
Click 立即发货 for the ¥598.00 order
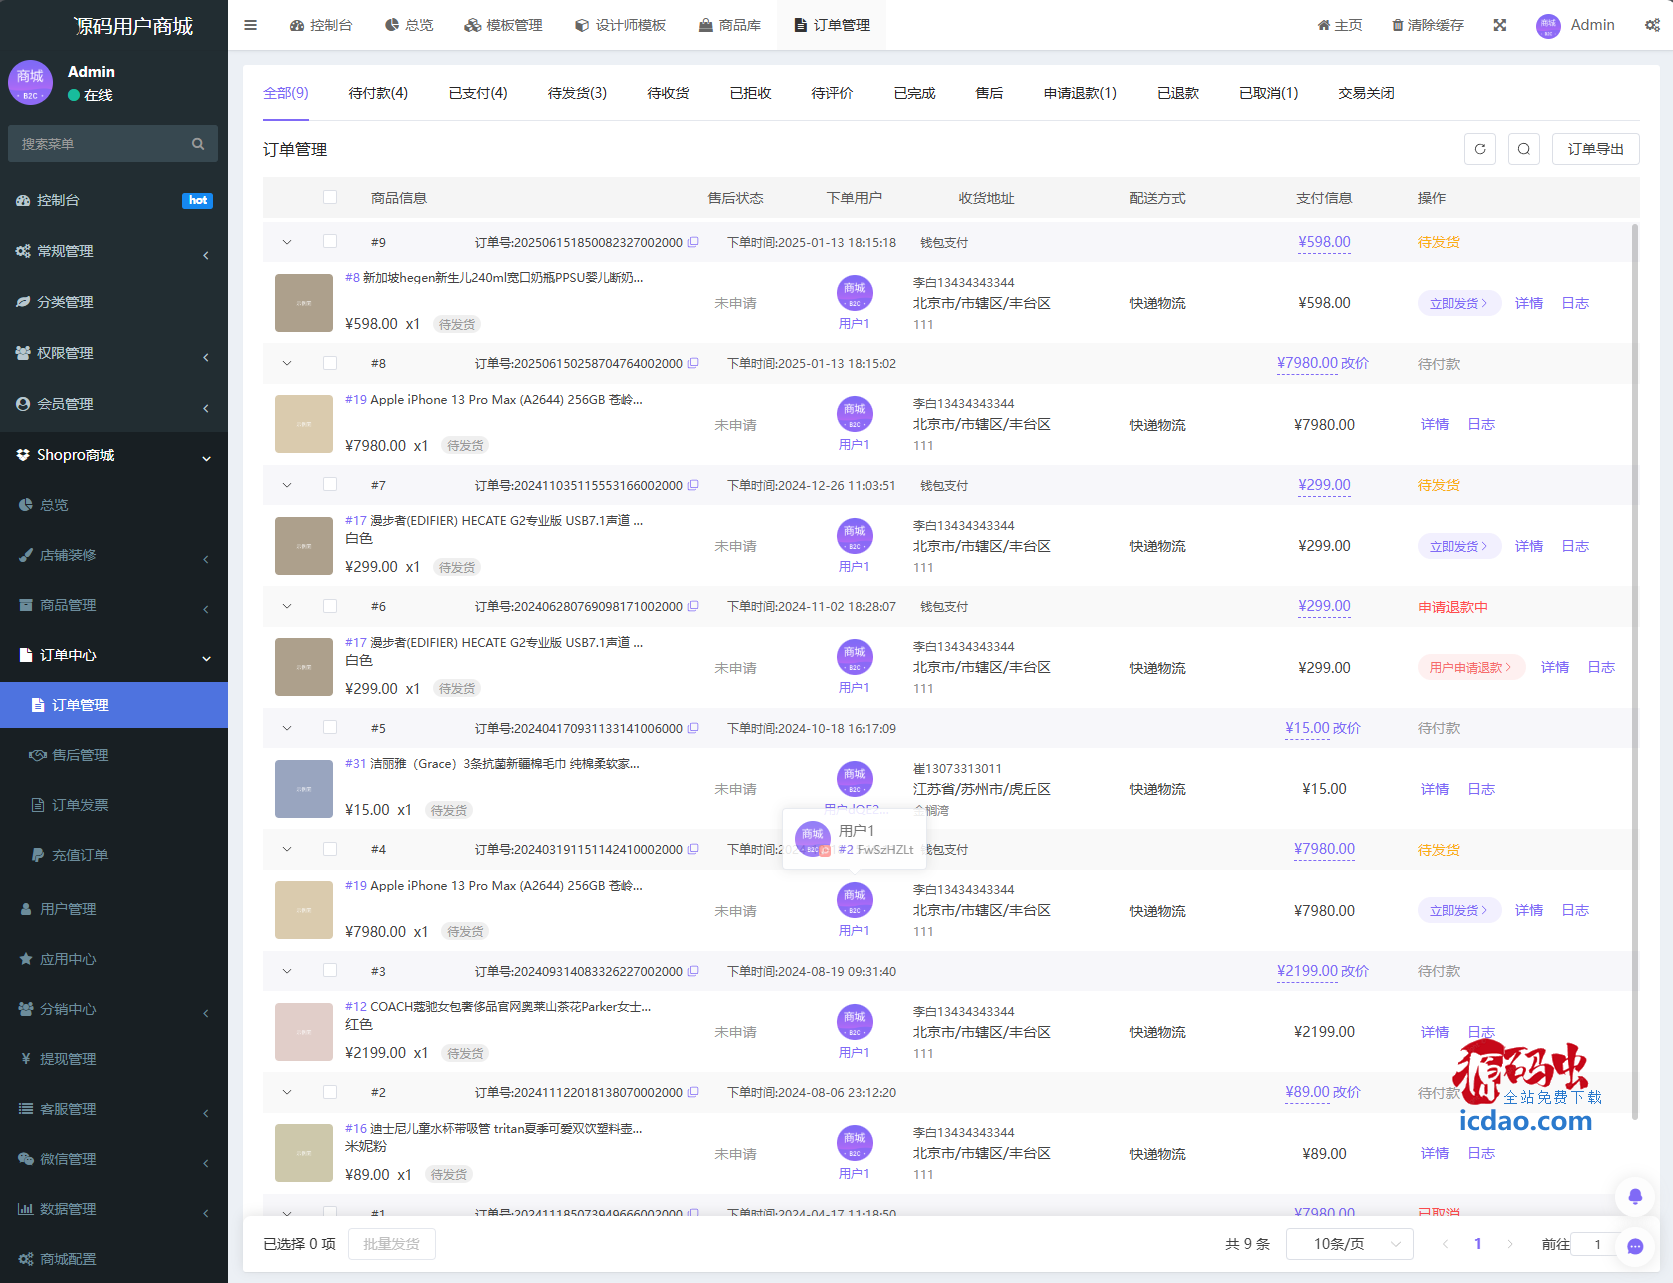pyautogui.click(x=1459, y=303)
